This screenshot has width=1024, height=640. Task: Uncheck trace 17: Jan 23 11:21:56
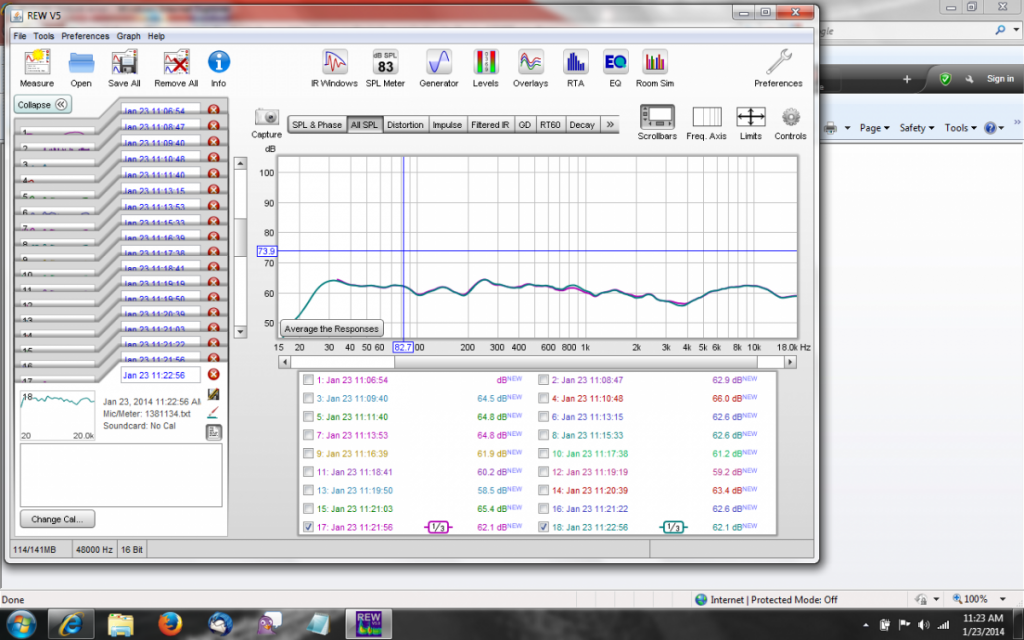click(308, 527)
